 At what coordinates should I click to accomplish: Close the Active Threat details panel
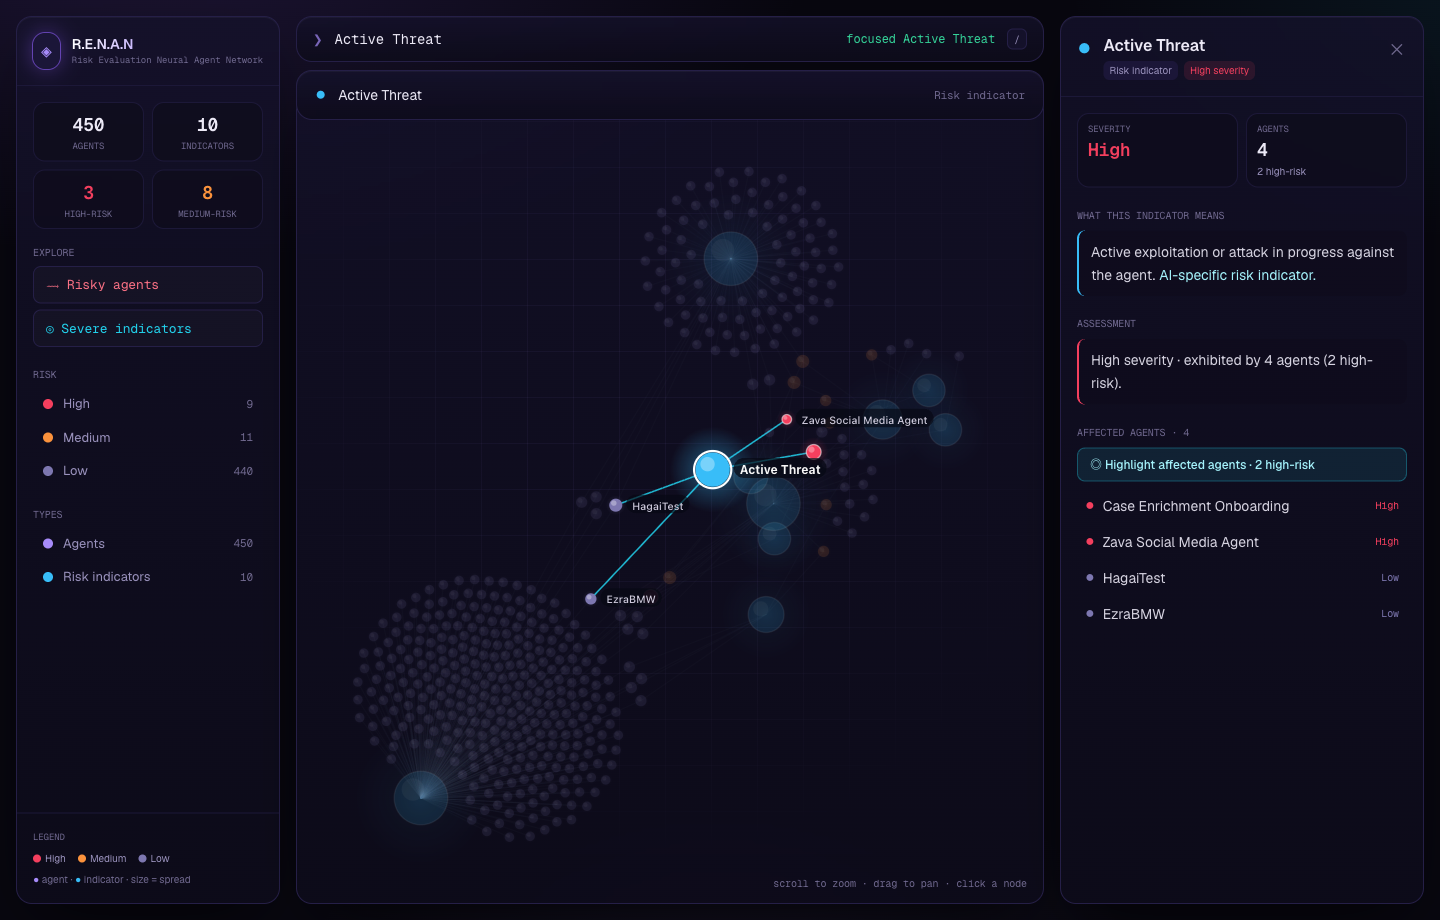click(x=1397, y=49)
